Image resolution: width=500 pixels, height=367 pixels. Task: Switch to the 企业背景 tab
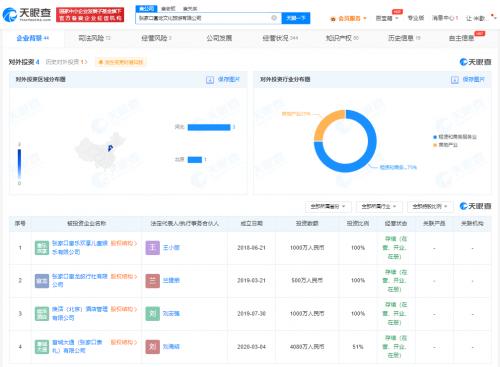(x=33, y=38)
